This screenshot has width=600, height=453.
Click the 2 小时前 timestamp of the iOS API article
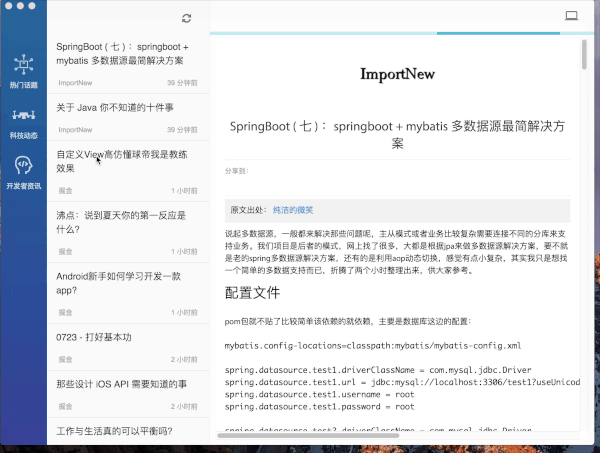tap(184, 406)
